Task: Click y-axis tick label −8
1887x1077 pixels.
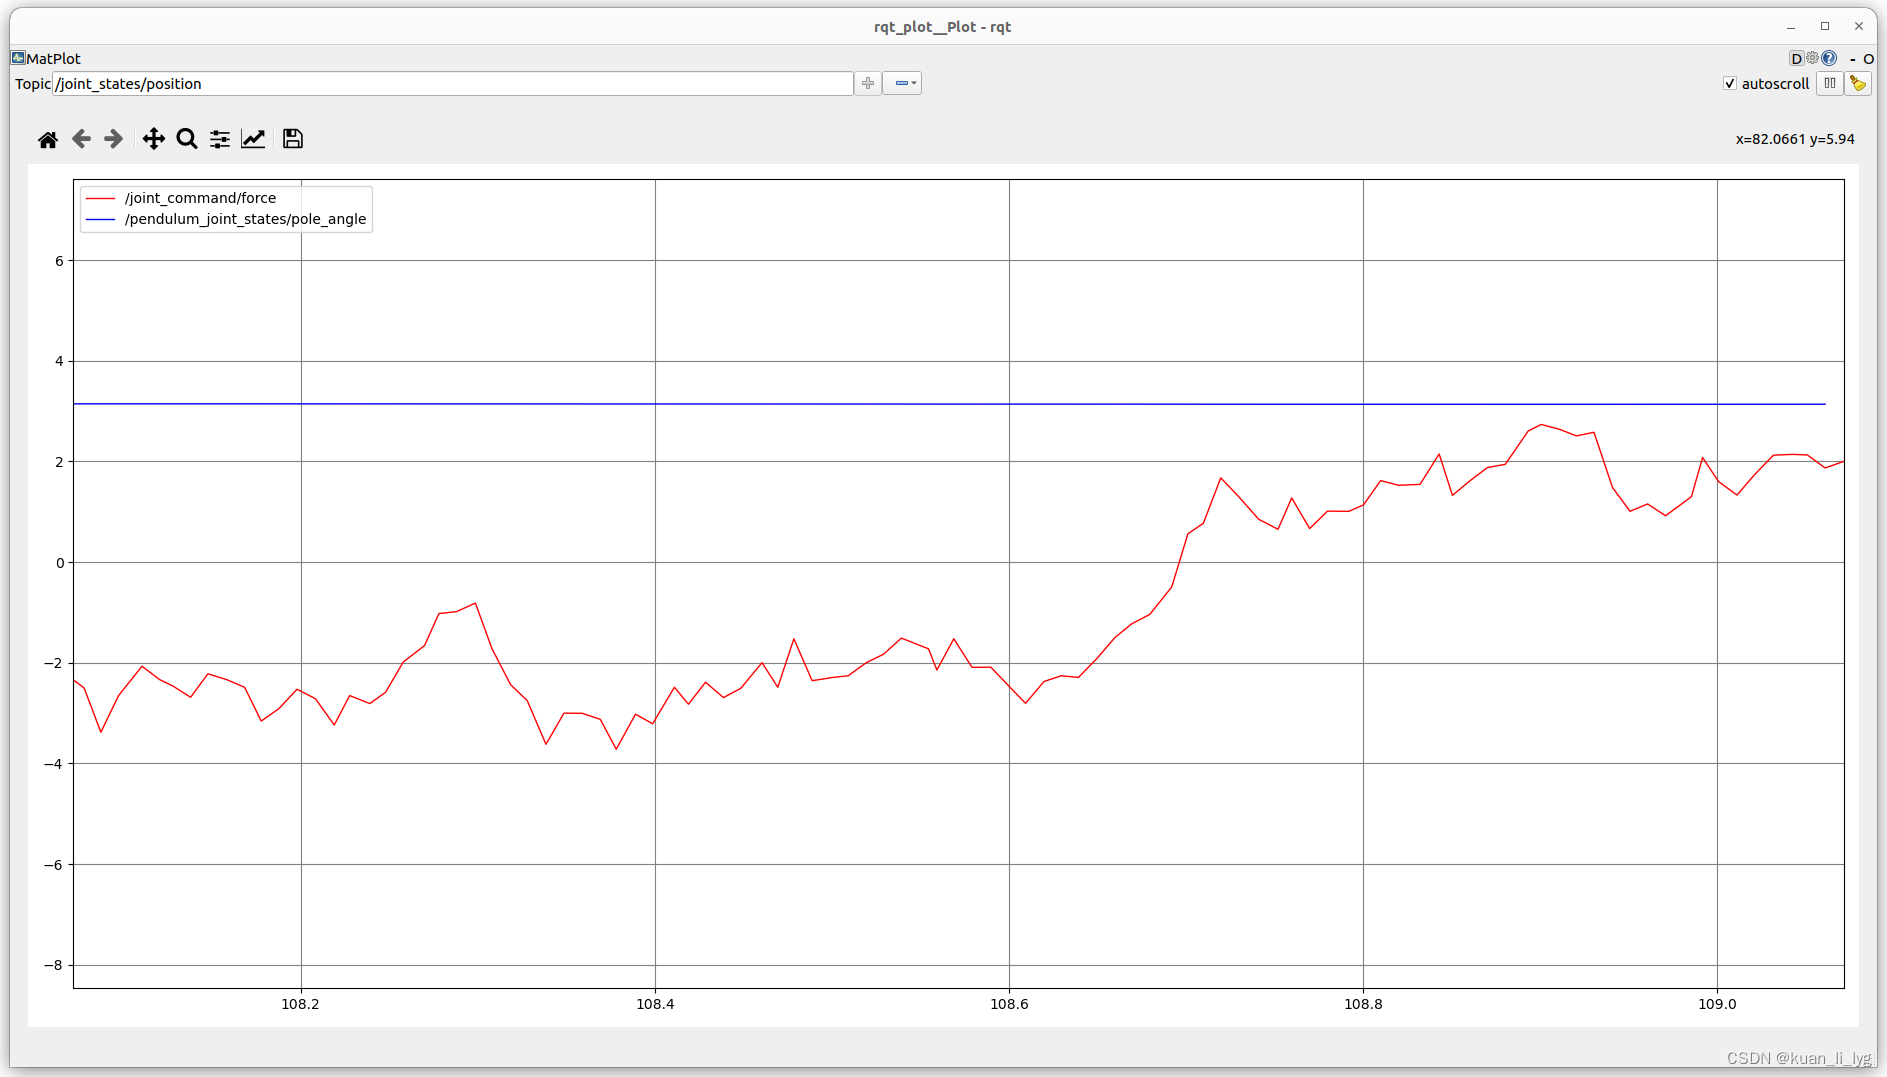Action: tap(54, 965)
